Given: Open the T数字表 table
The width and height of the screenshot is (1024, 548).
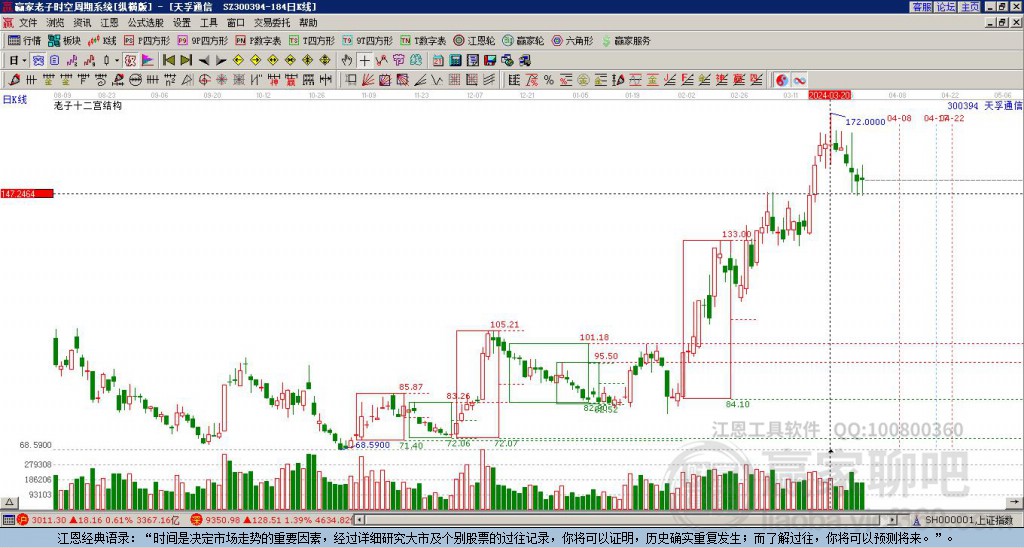Looking at the screenshot, I should click(x=423, y=40).
